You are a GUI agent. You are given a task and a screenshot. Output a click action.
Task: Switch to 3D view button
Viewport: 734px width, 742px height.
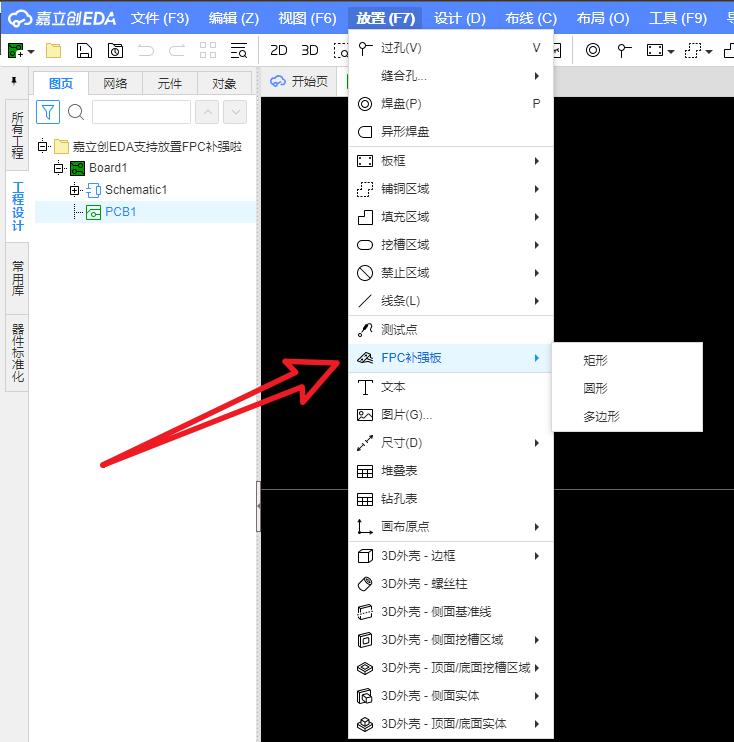(310, 51)
